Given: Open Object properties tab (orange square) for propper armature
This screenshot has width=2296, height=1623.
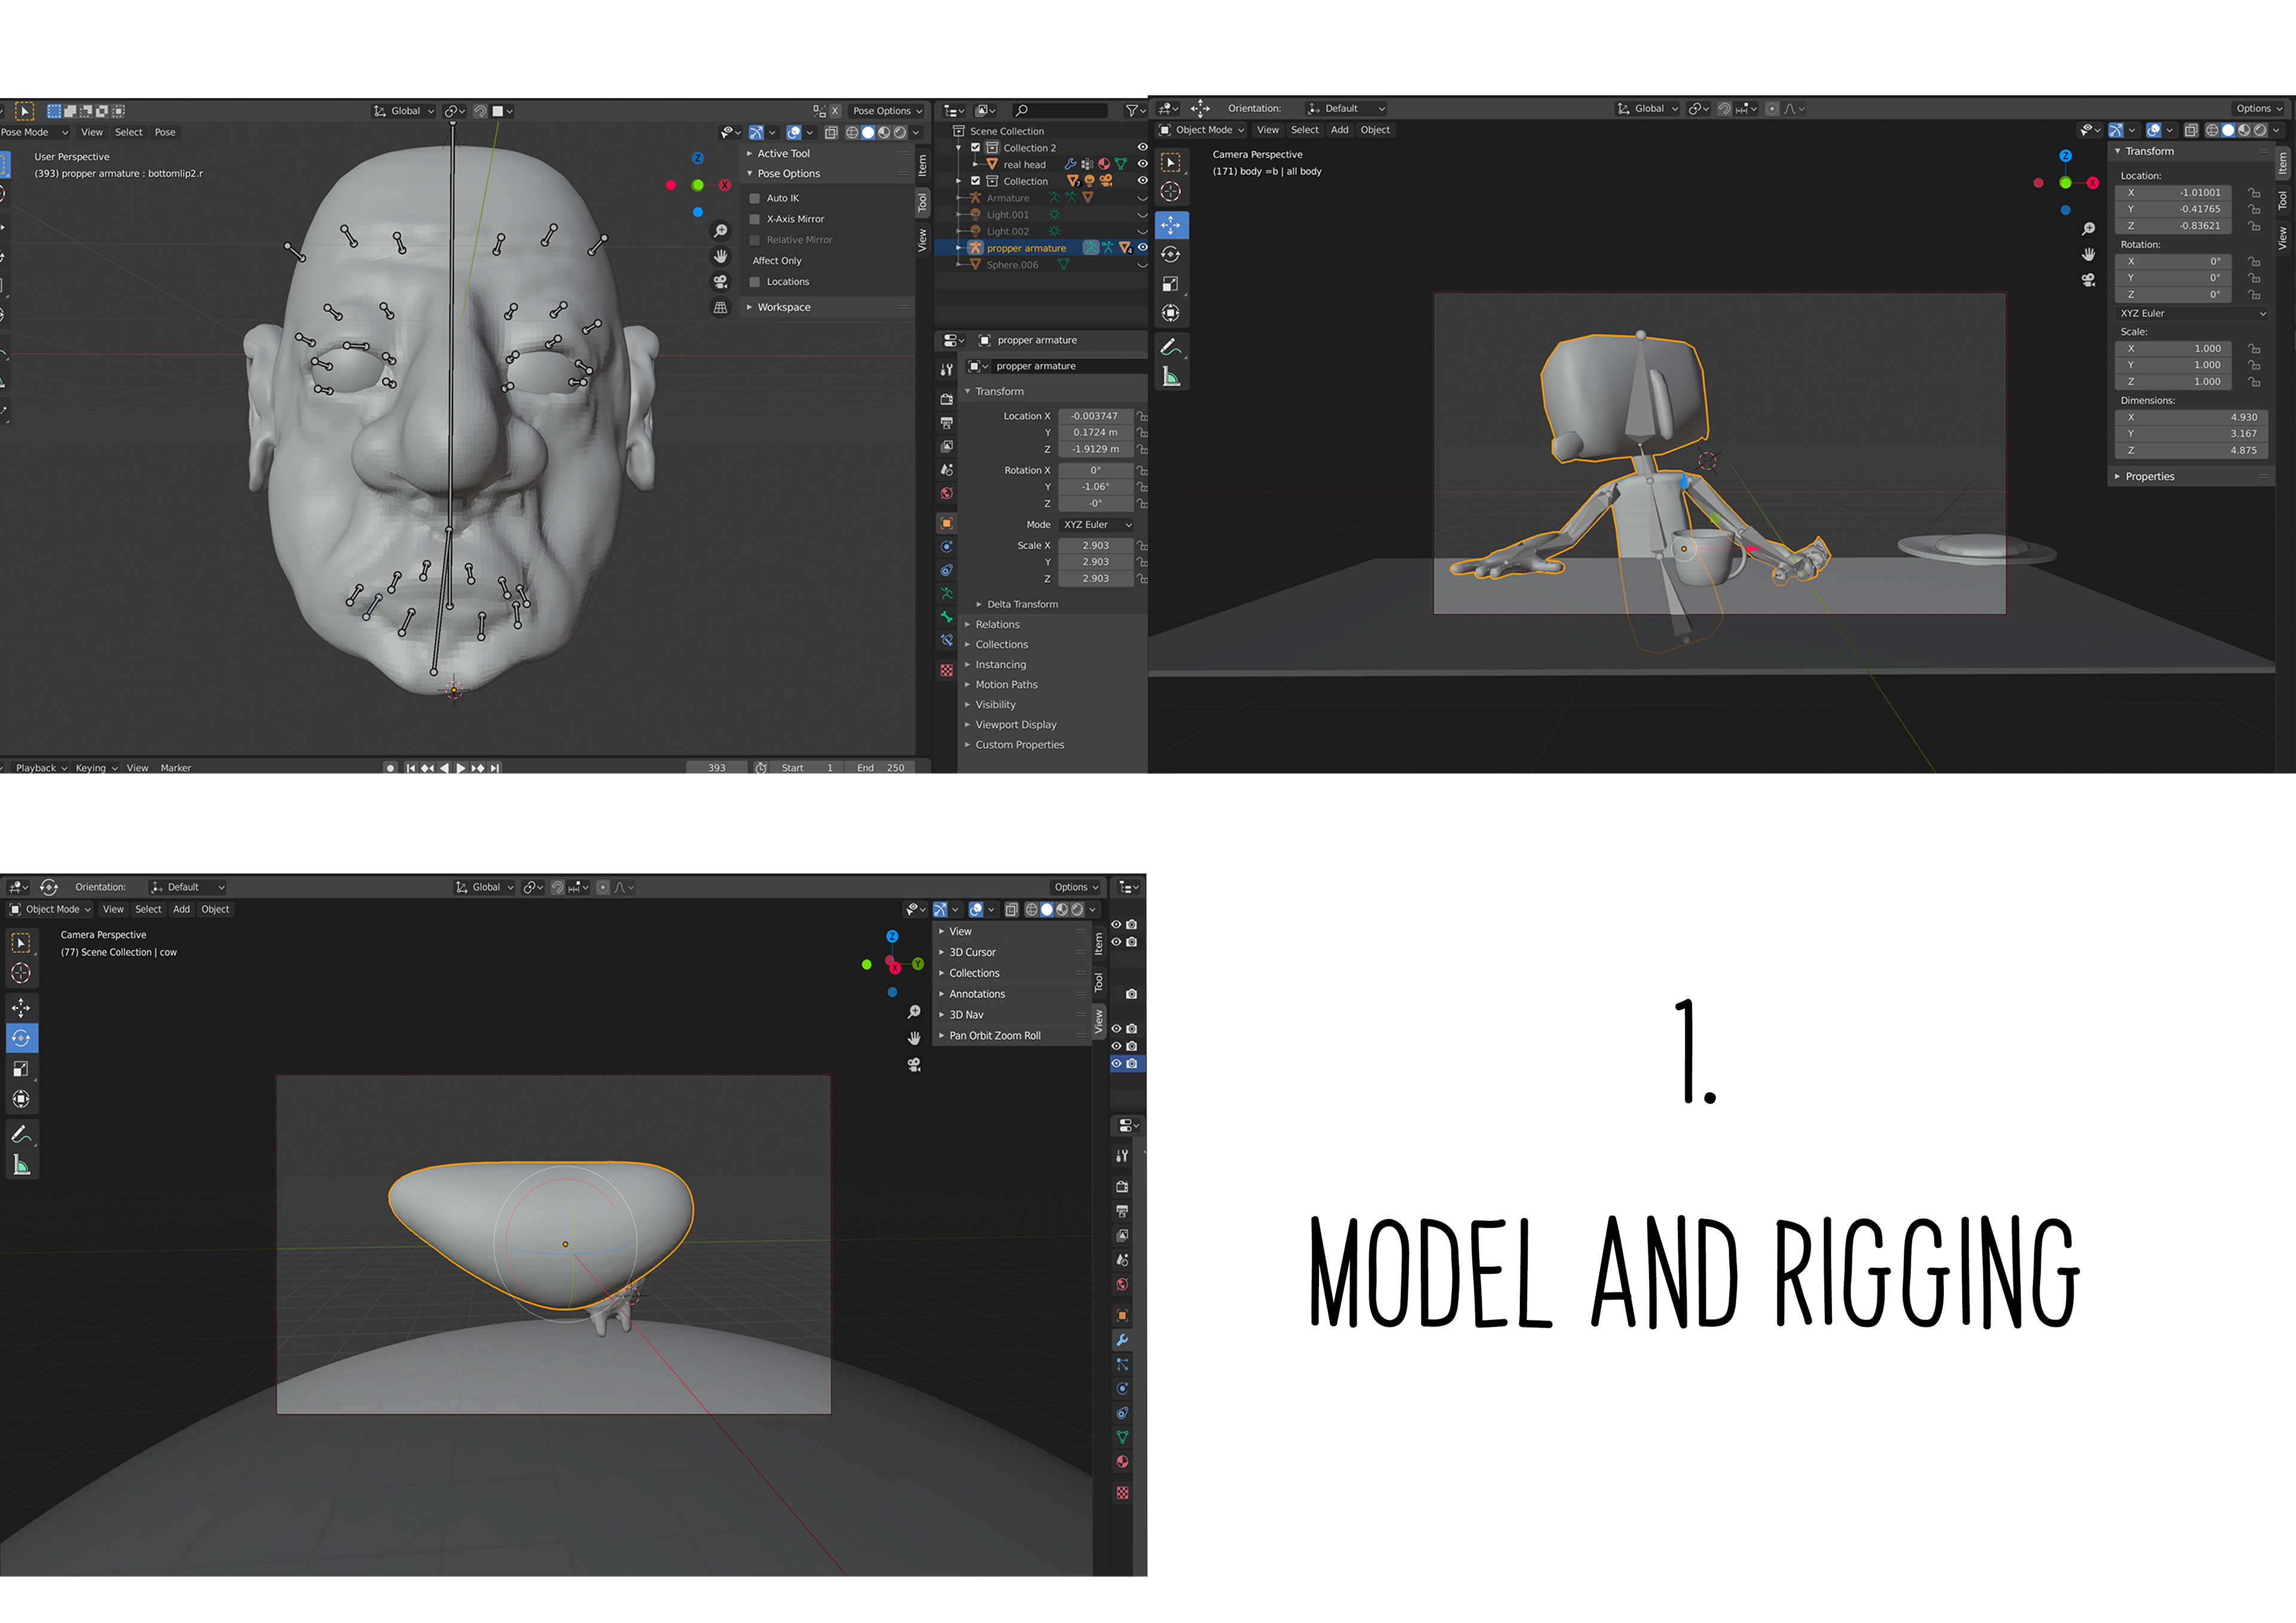Looking at the screenshot, I should [946, 523].
